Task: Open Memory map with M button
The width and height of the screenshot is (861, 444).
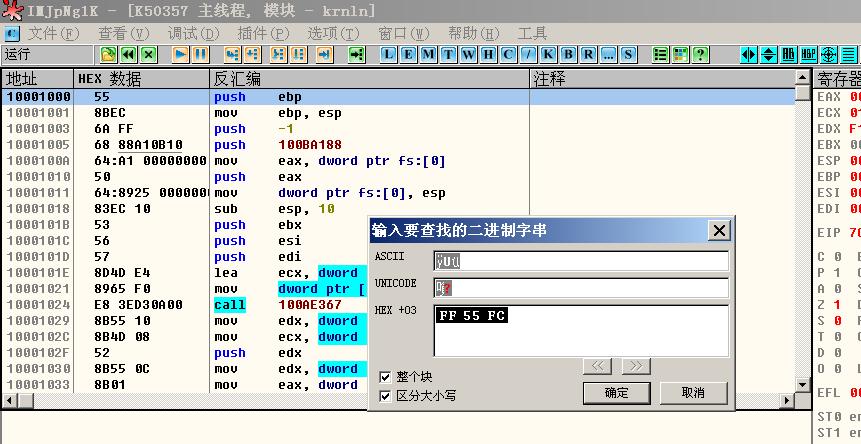Action: (x=429, y=54)
